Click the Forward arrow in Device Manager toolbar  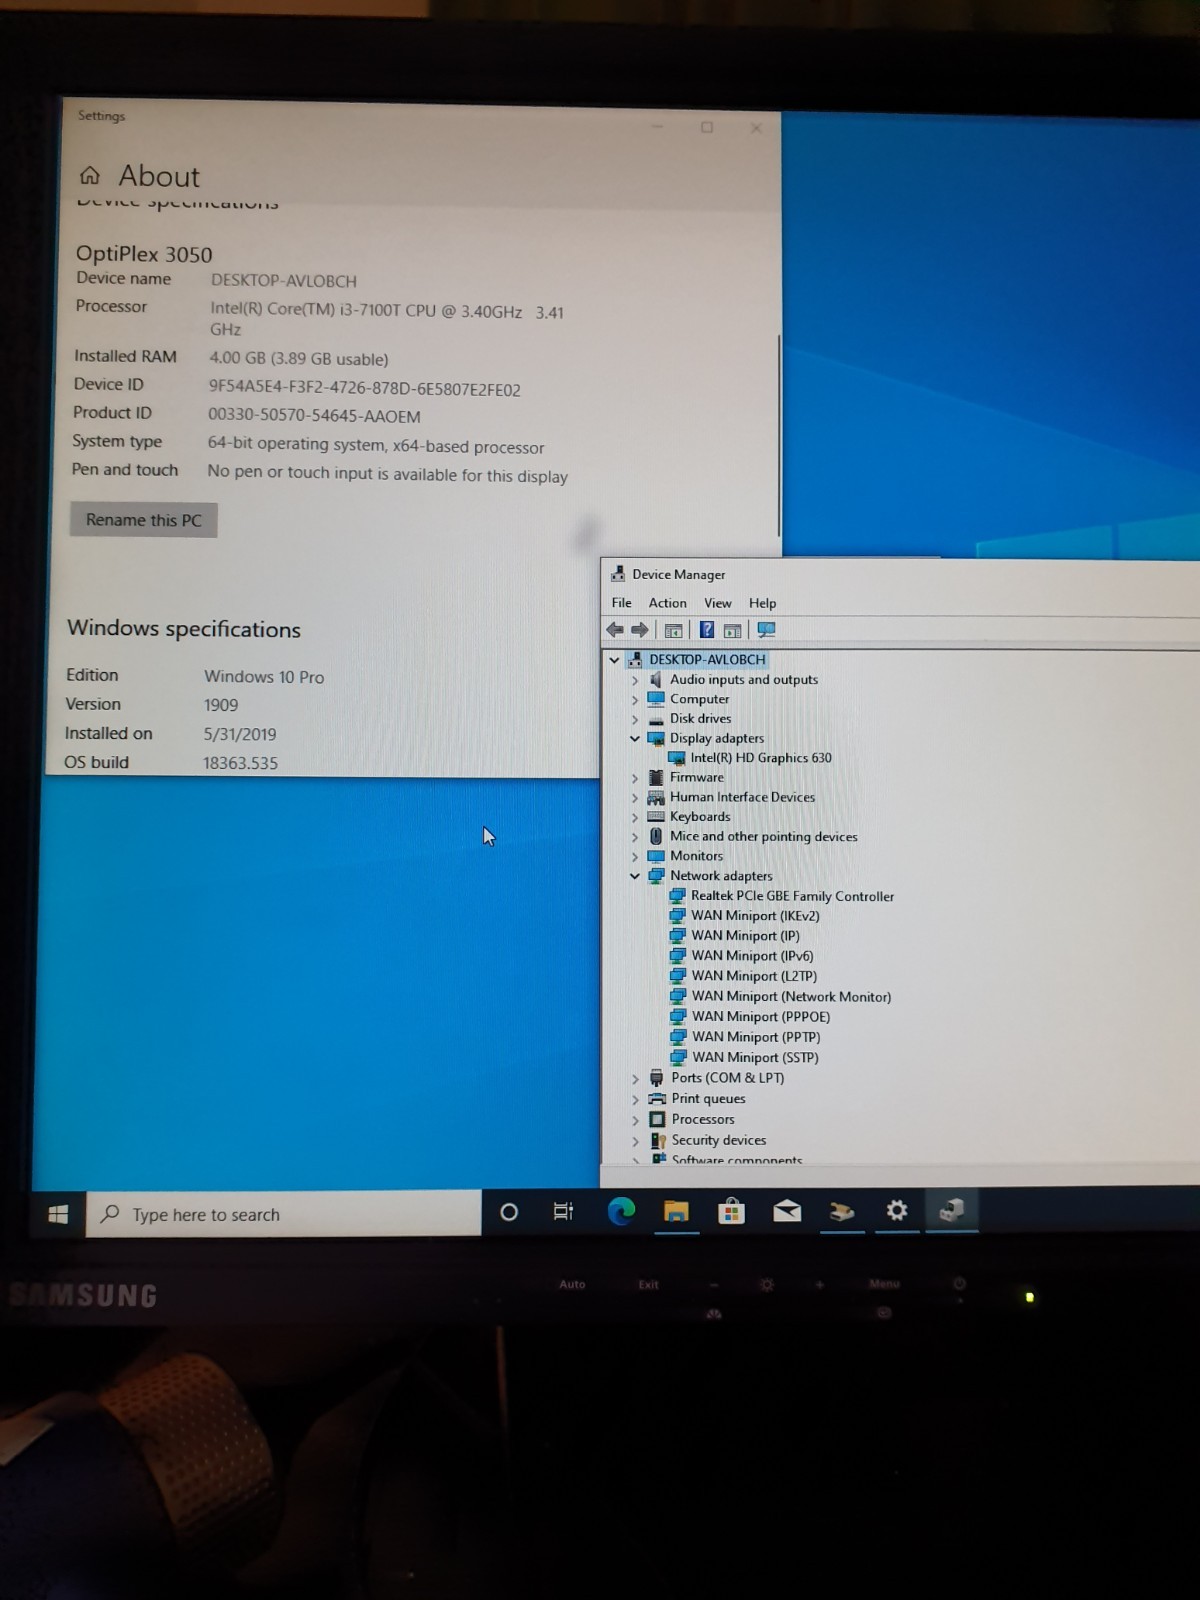(640, 630)
